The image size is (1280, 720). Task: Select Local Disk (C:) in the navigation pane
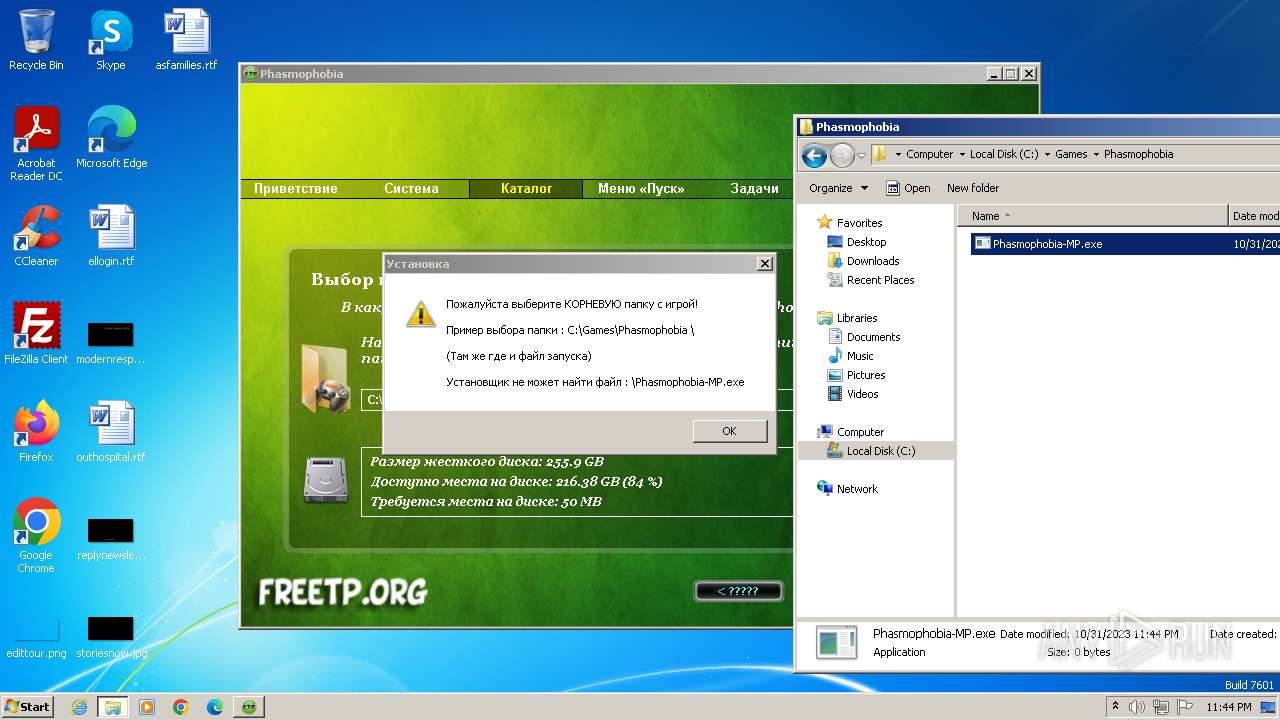pos(880,451)
